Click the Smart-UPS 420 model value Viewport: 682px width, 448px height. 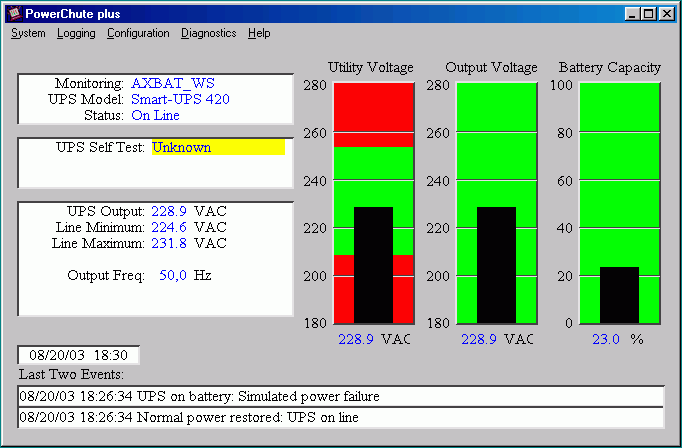[x=180, y=99]
